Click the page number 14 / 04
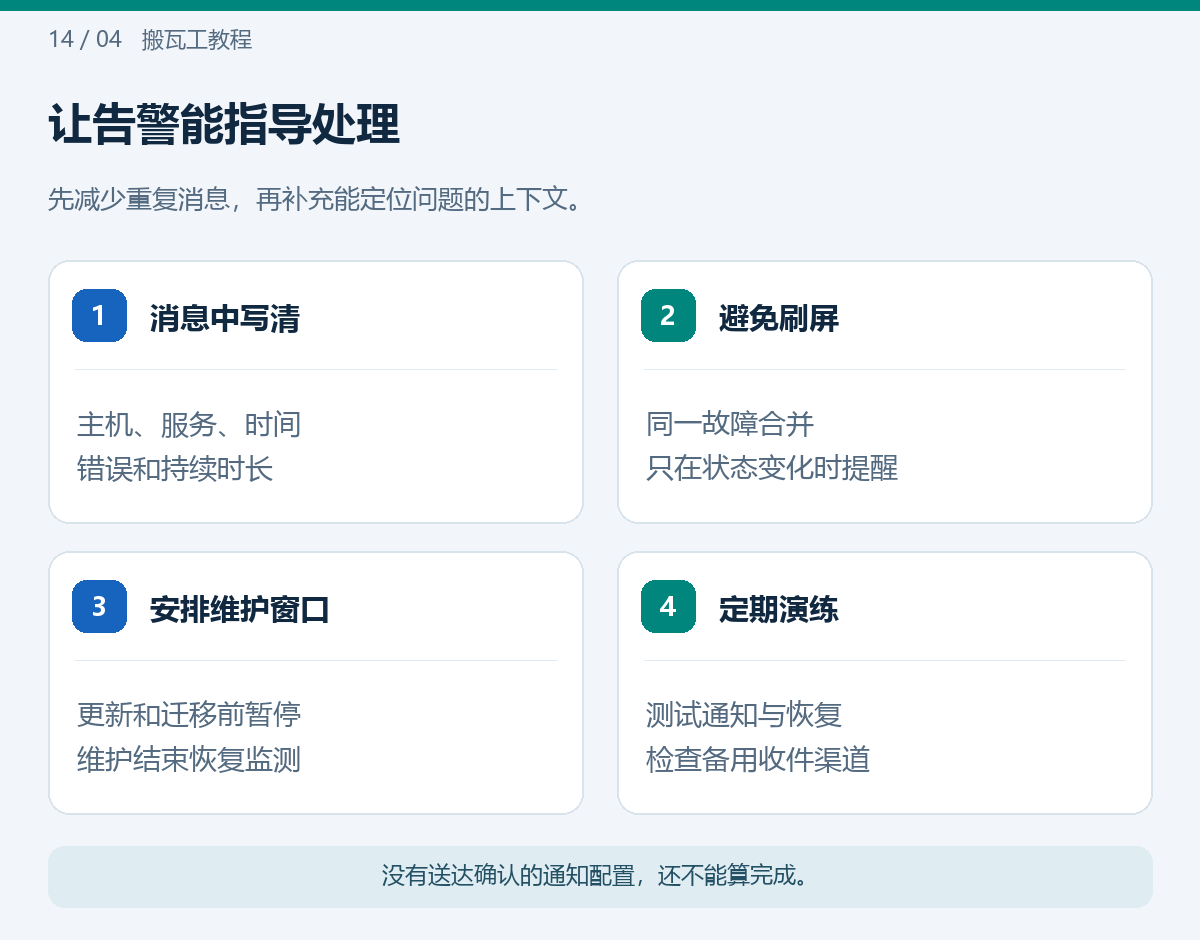1200x940 pixels. coord(85,40)
